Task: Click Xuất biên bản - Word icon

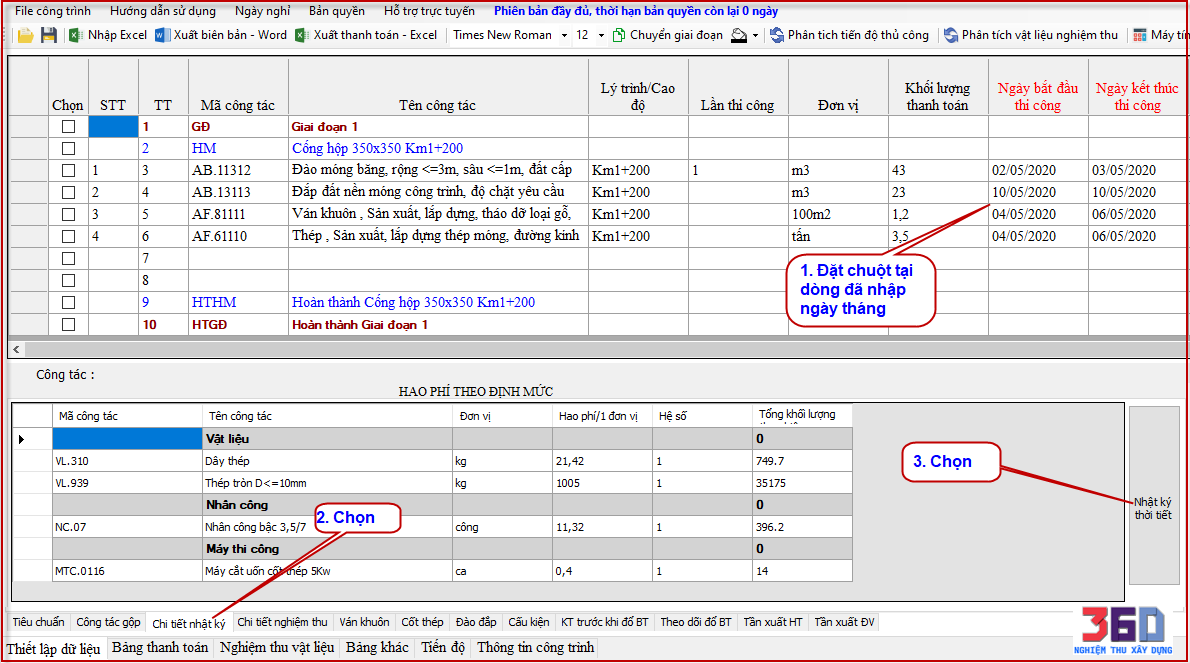Action: pyautogui.click(x=162, y=35)
